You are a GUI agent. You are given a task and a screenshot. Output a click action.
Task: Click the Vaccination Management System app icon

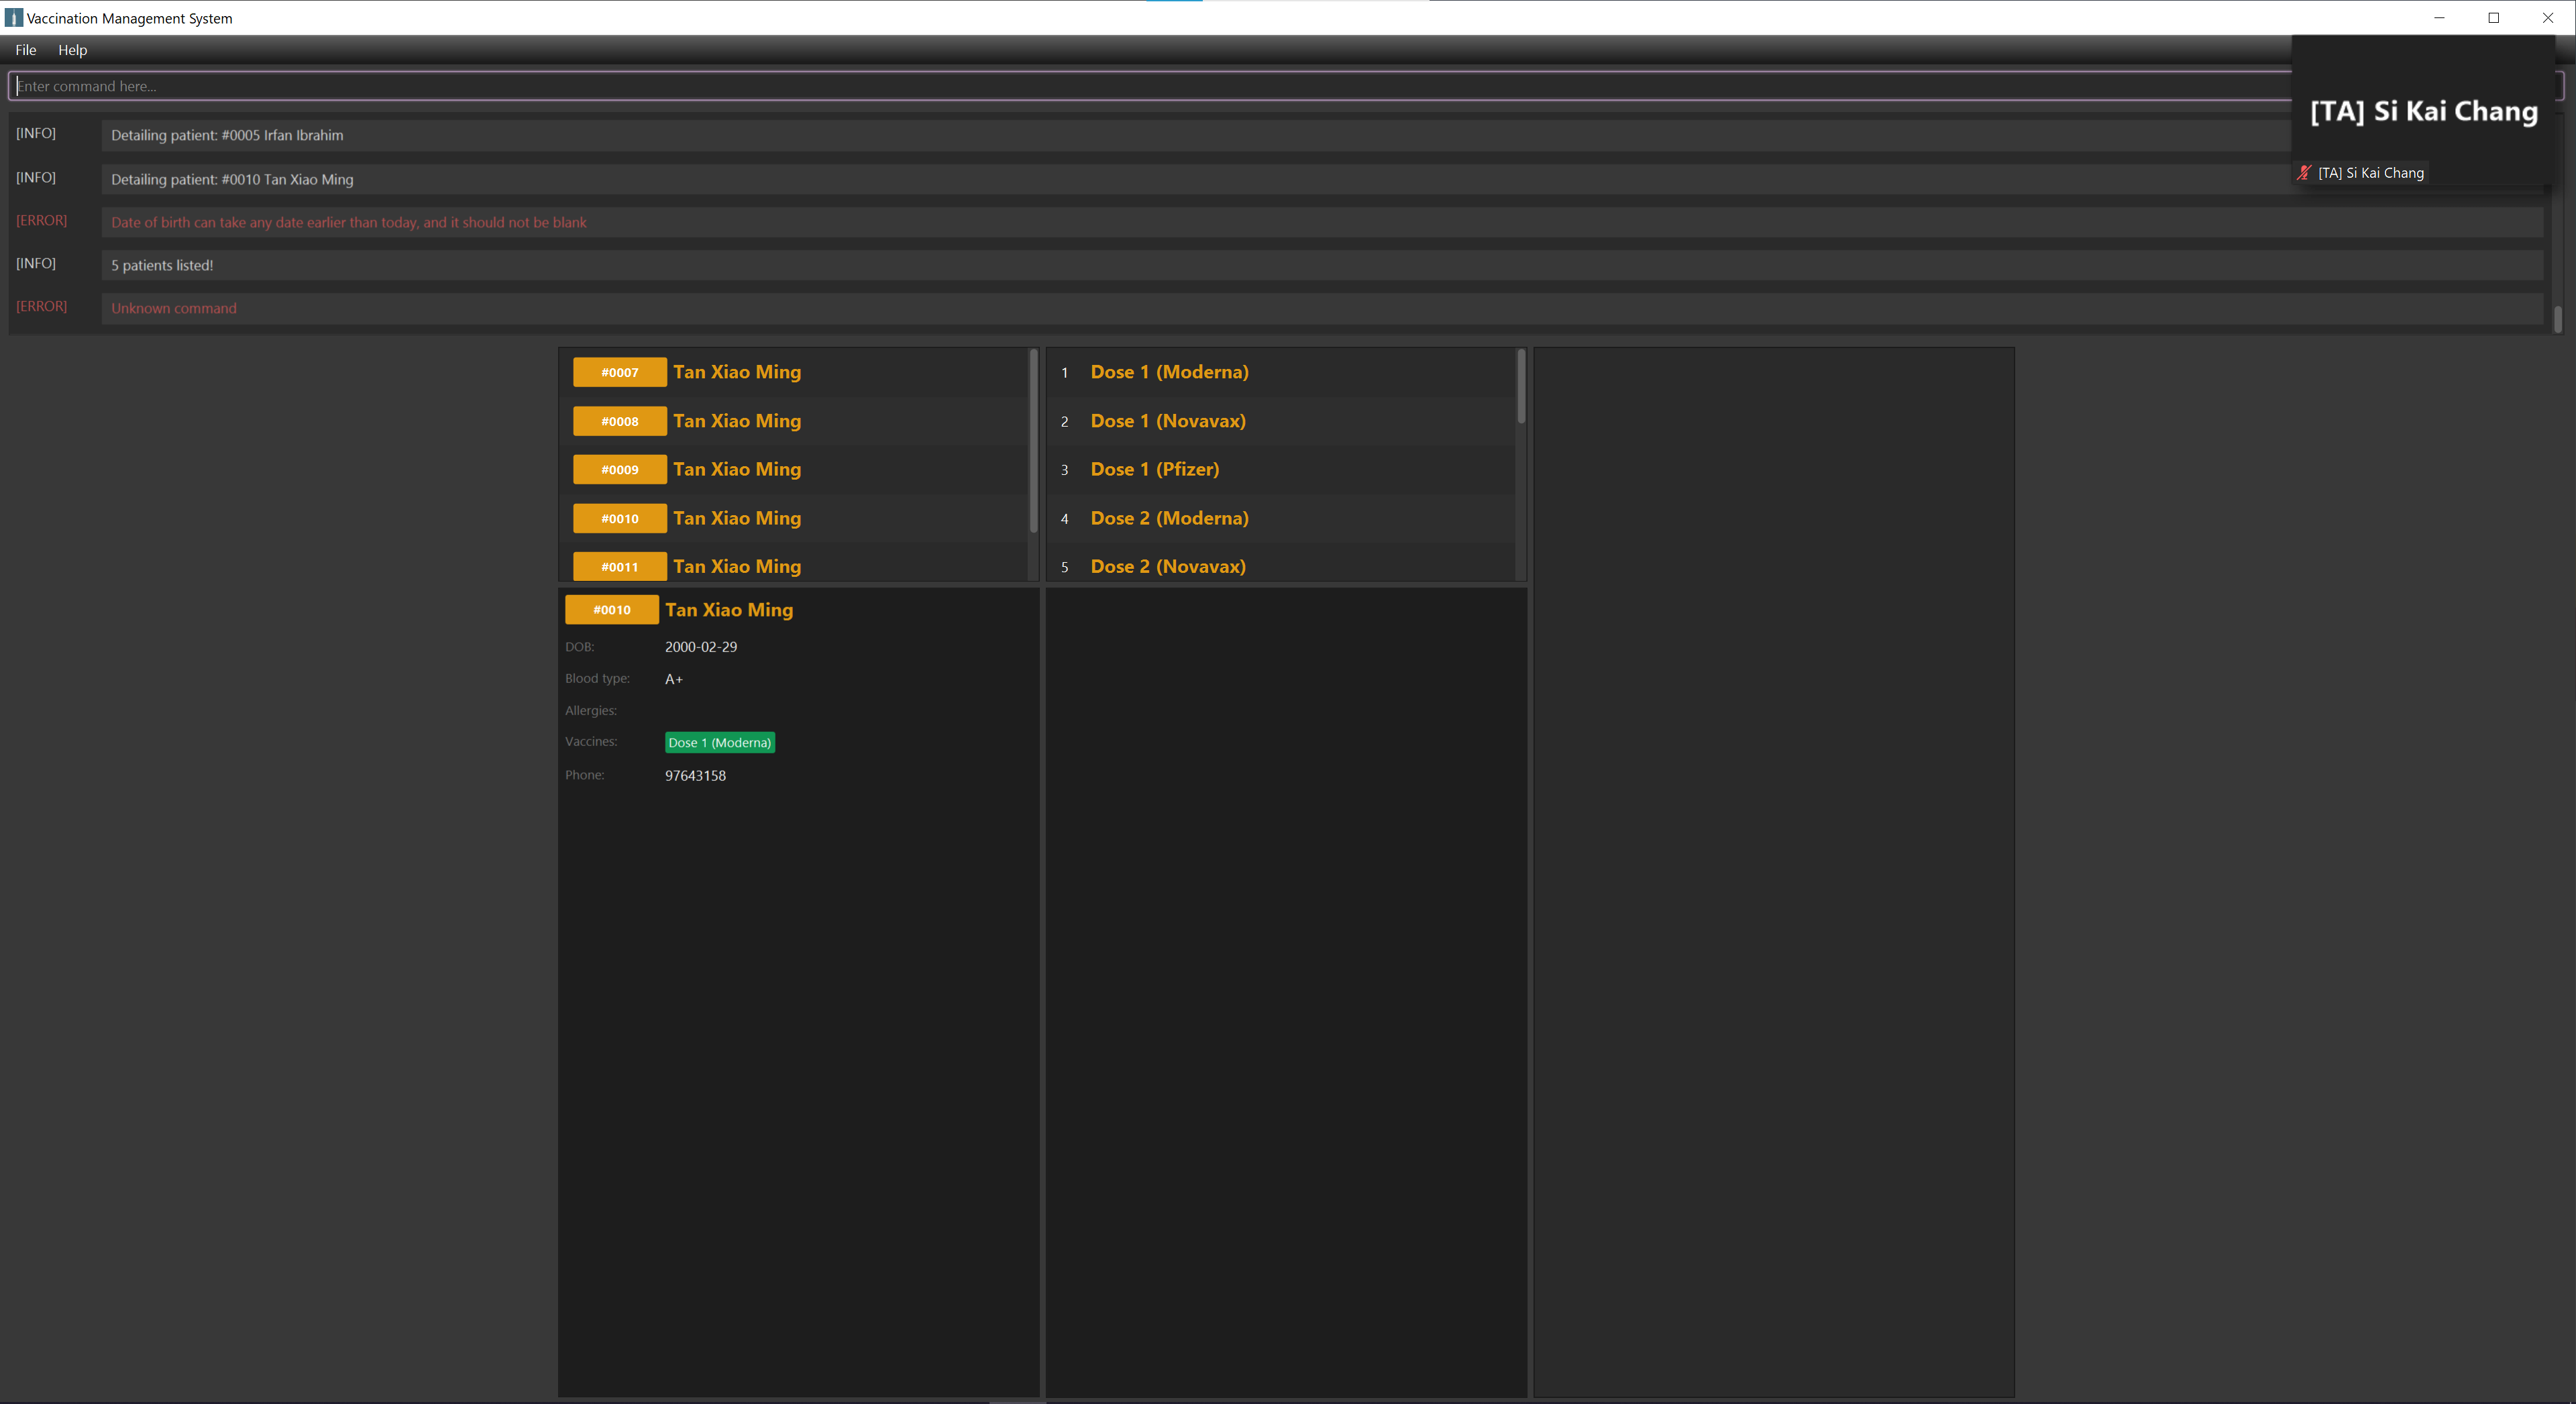pyautogui.click(x=13, y=18)
